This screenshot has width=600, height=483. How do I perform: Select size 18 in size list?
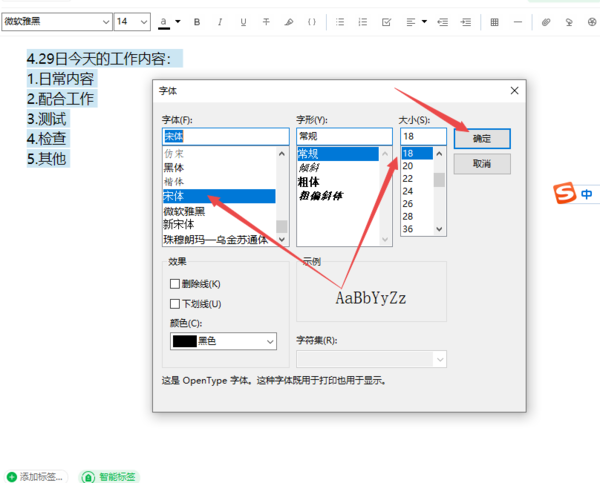pyautogui.click(x=417, y=153)
